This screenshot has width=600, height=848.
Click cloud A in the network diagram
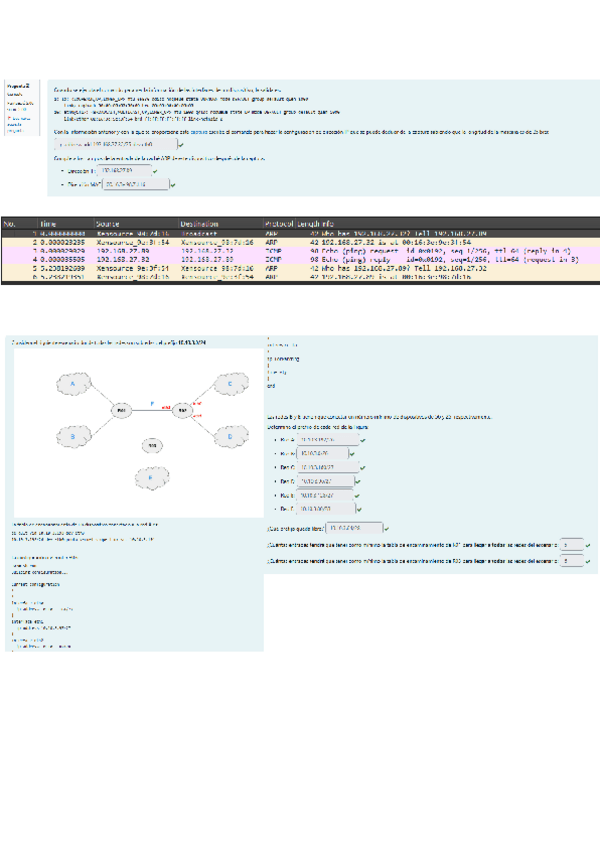coord(73,384)
